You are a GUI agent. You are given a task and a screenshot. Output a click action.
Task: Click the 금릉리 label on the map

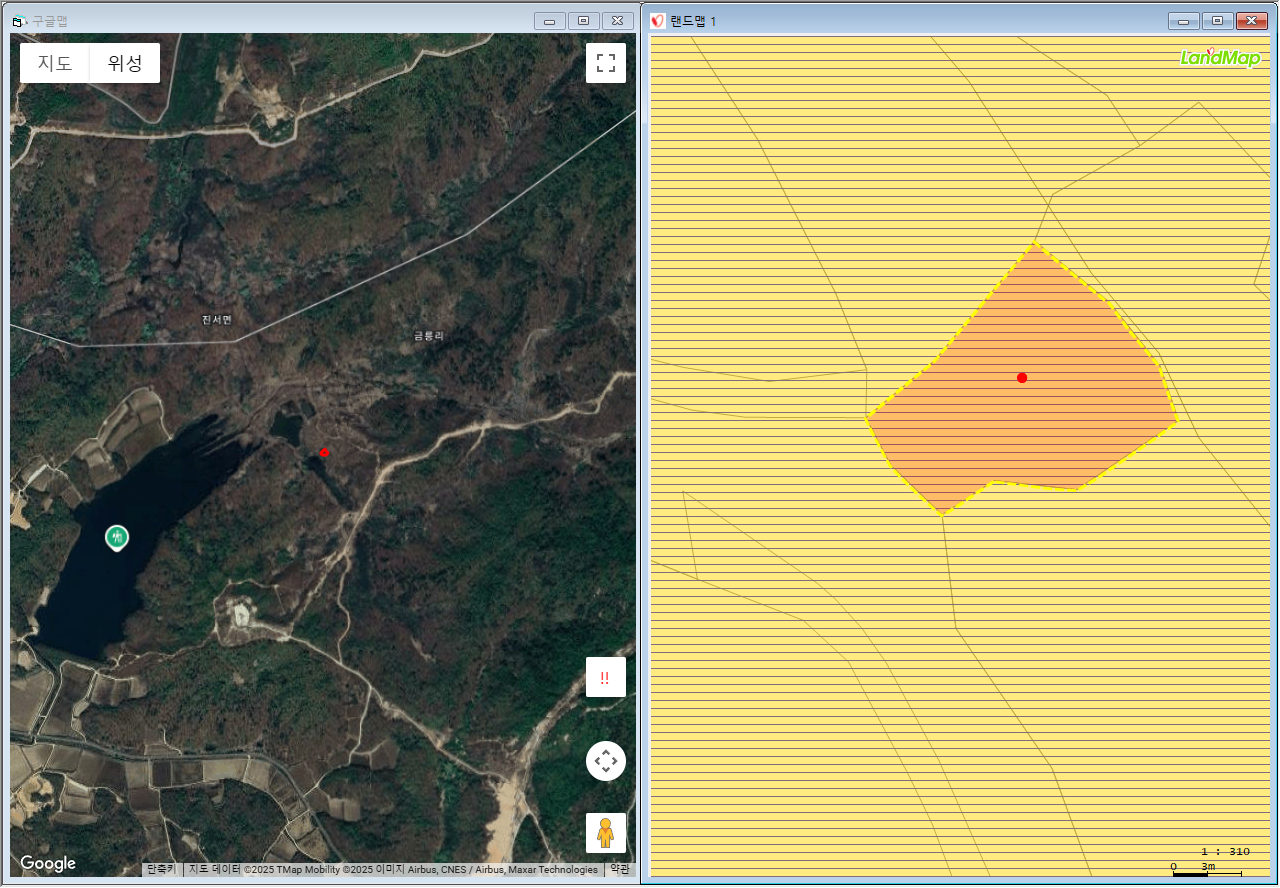[428, 336]
